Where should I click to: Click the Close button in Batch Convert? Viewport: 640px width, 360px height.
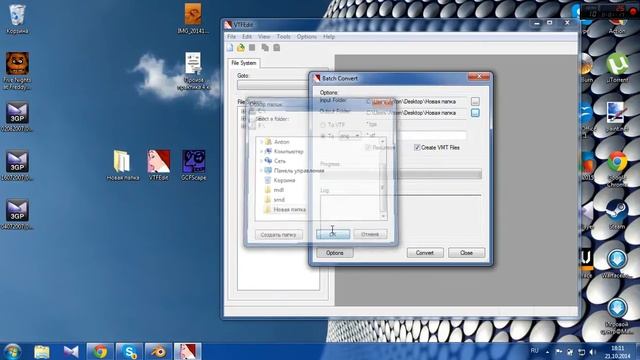(x=467, y=253)
